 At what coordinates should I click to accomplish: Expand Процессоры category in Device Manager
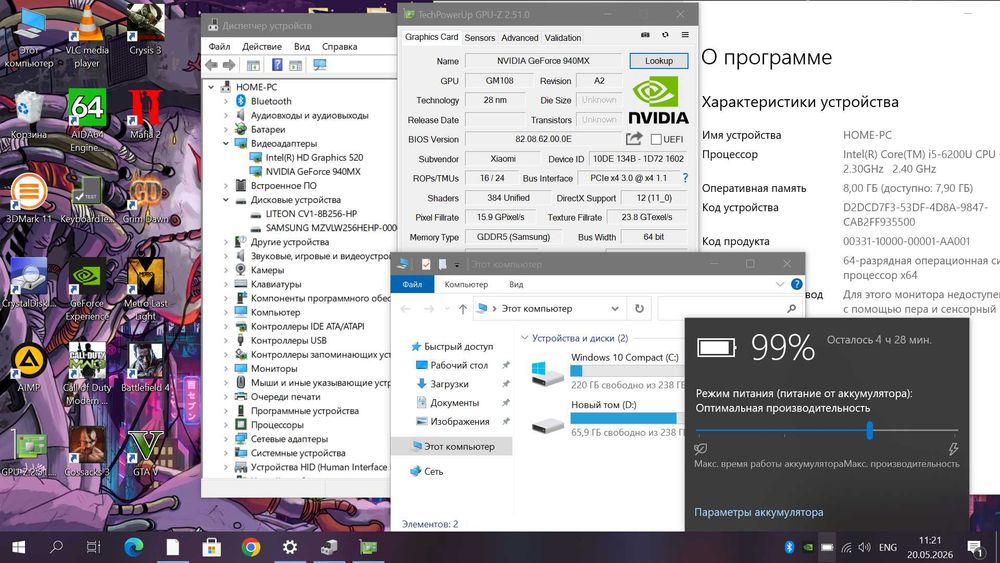226,425
